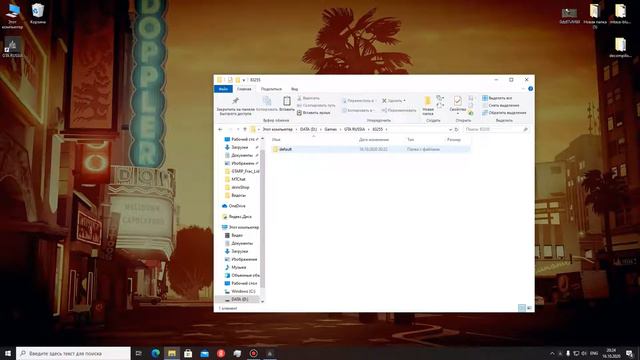Sort by the Имя (Name) column header

[276, 140]
